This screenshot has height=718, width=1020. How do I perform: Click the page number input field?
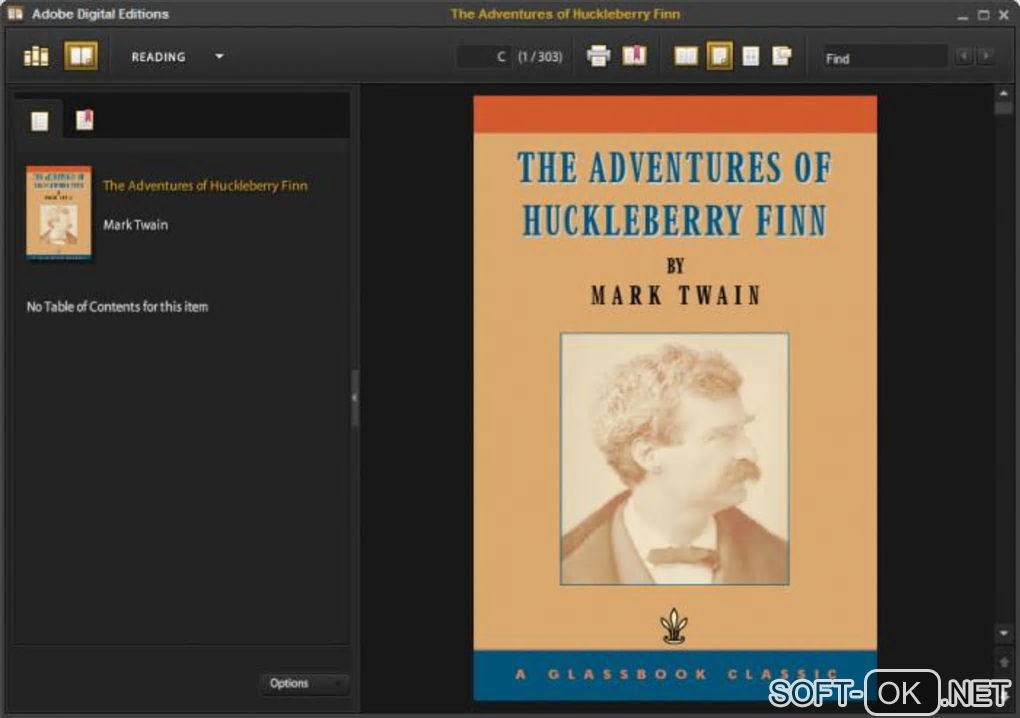pyautogui.click(x=483, y=57)
